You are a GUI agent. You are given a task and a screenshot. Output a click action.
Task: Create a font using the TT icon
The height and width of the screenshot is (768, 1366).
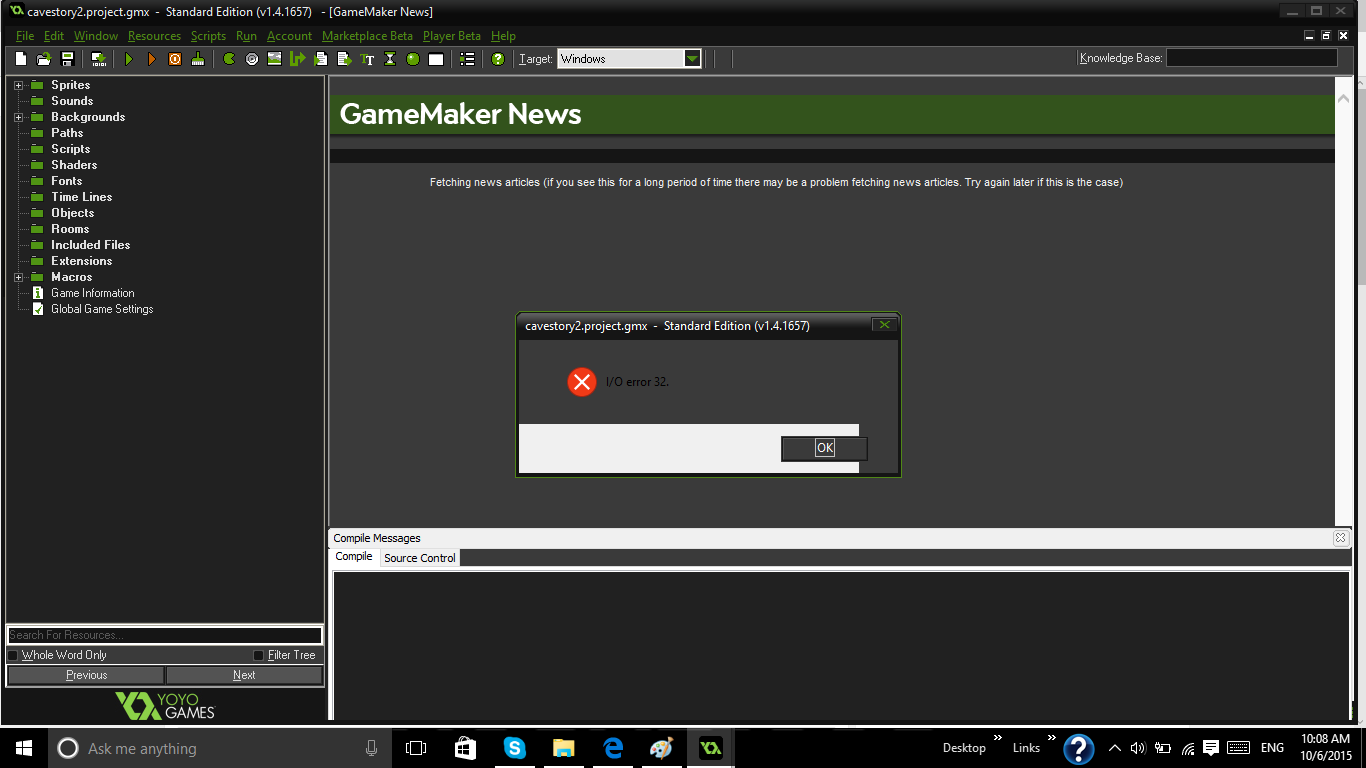click(367, 59)
